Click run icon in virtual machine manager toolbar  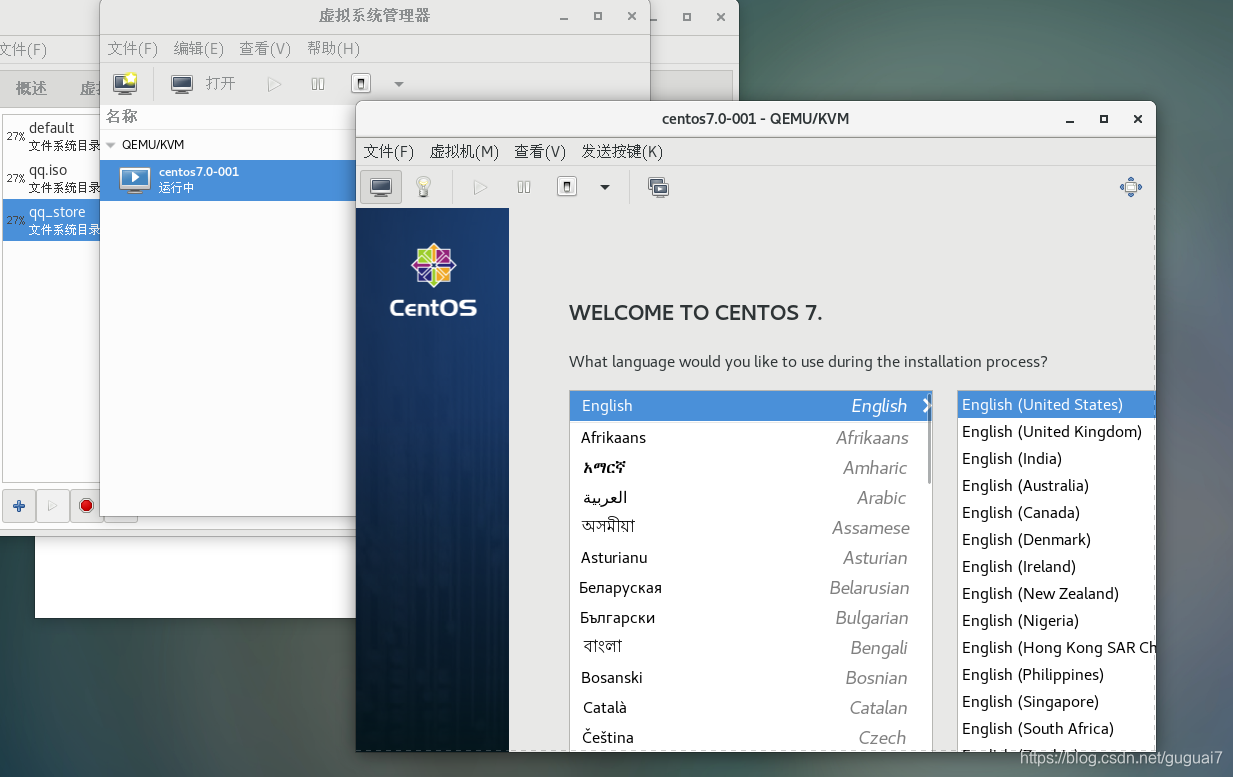tap(274, 84)
